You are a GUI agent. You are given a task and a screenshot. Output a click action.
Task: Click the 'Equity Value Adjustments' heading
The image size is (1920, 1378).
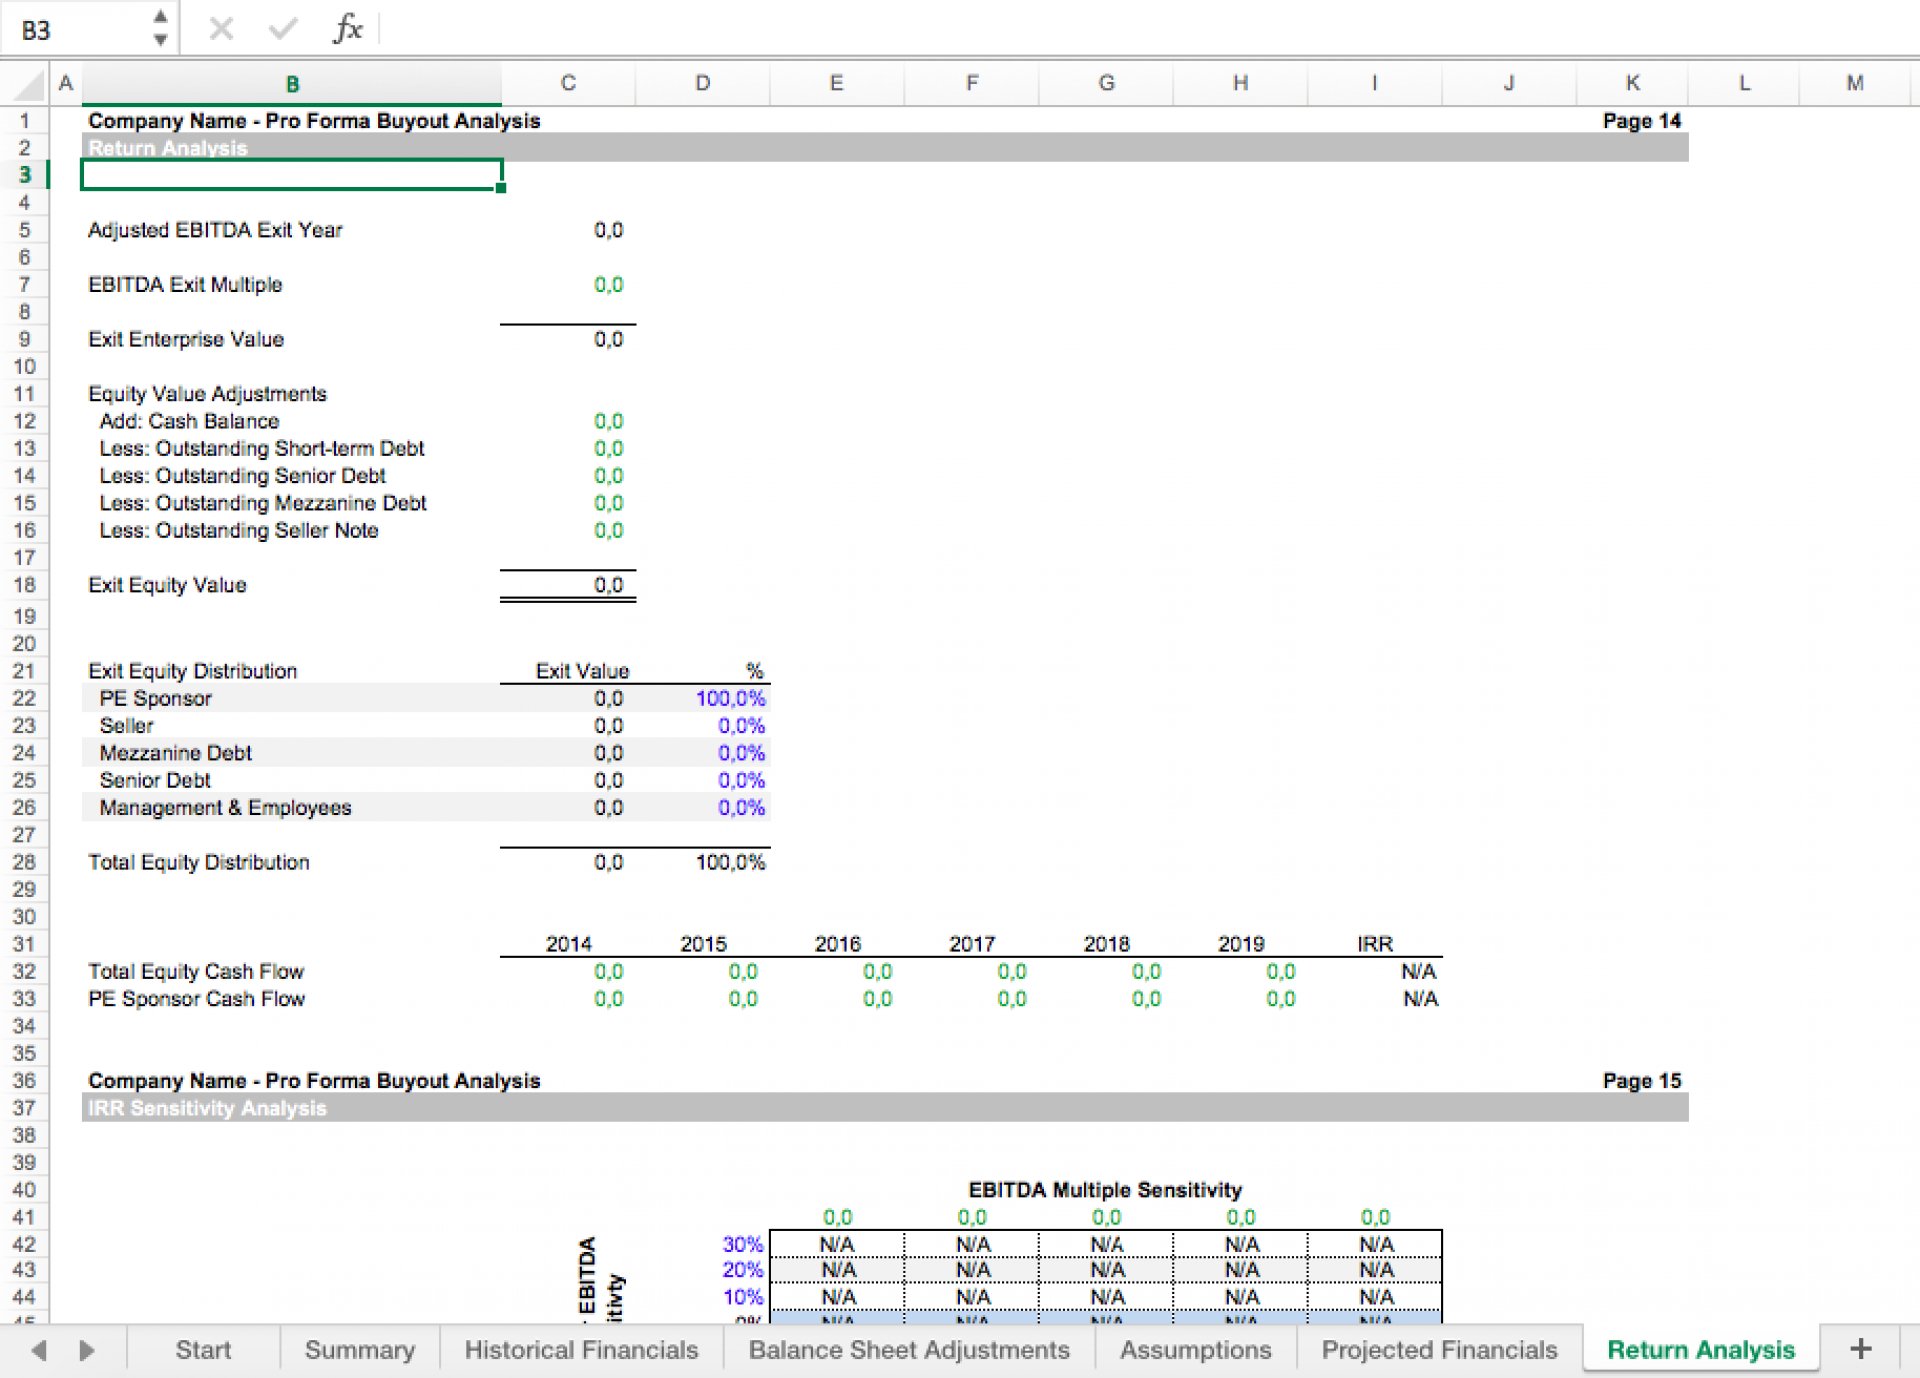click(207, 394)
